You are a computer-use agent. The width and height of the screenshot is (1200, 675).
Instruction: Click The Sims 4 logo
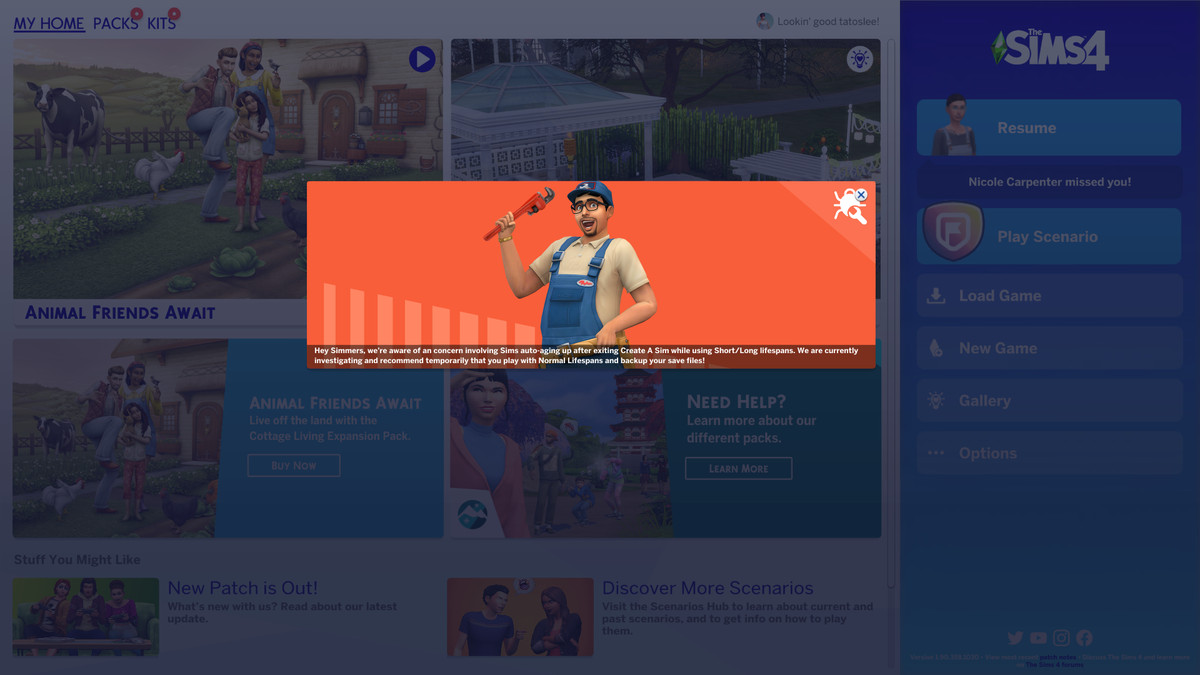[x=1050, y=48]
